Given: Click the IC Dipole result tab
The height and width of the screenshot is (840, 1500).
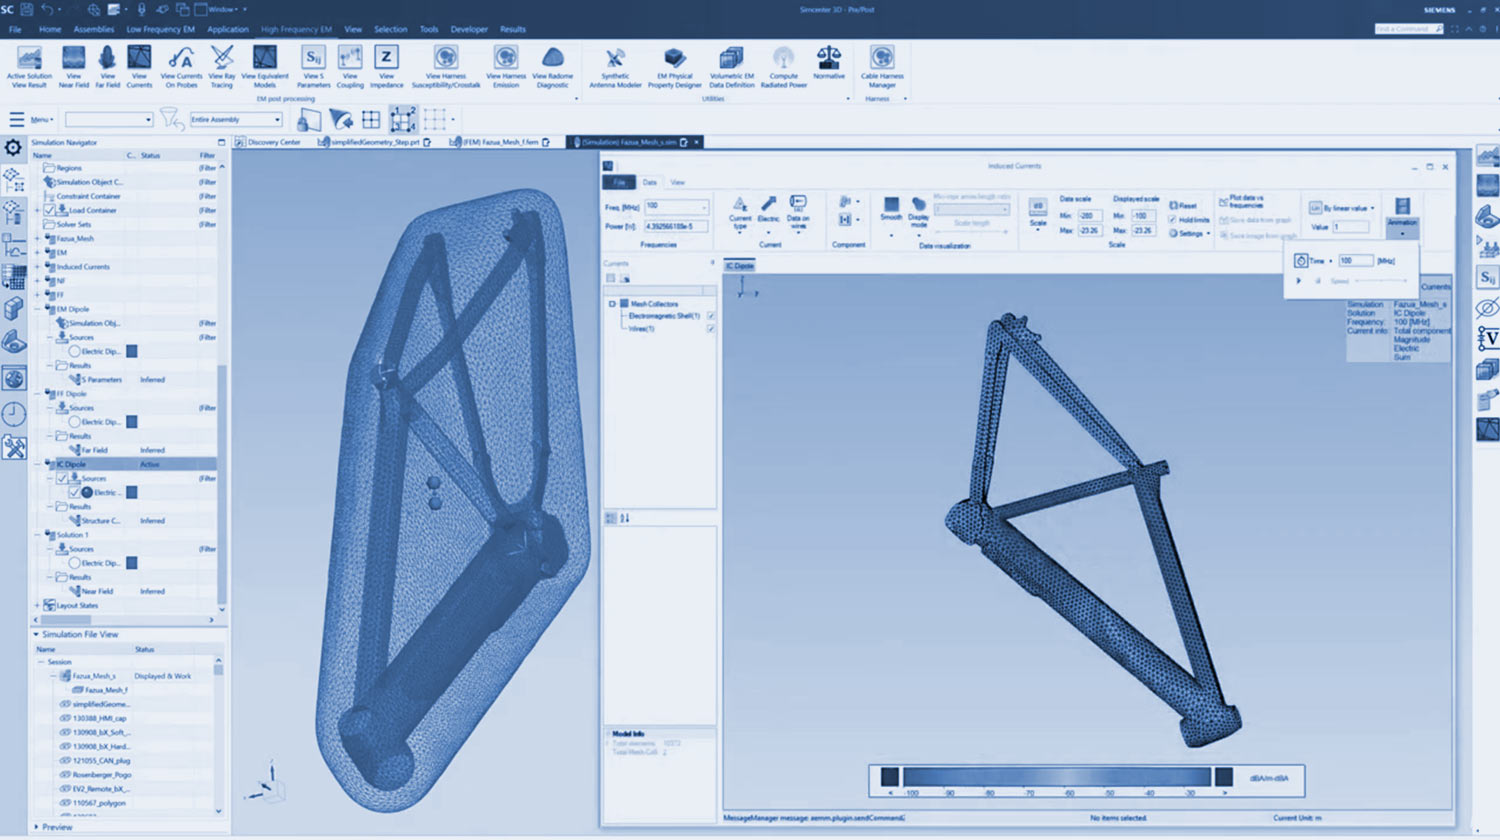Looking at the screenshot, I should pos(739,266).
